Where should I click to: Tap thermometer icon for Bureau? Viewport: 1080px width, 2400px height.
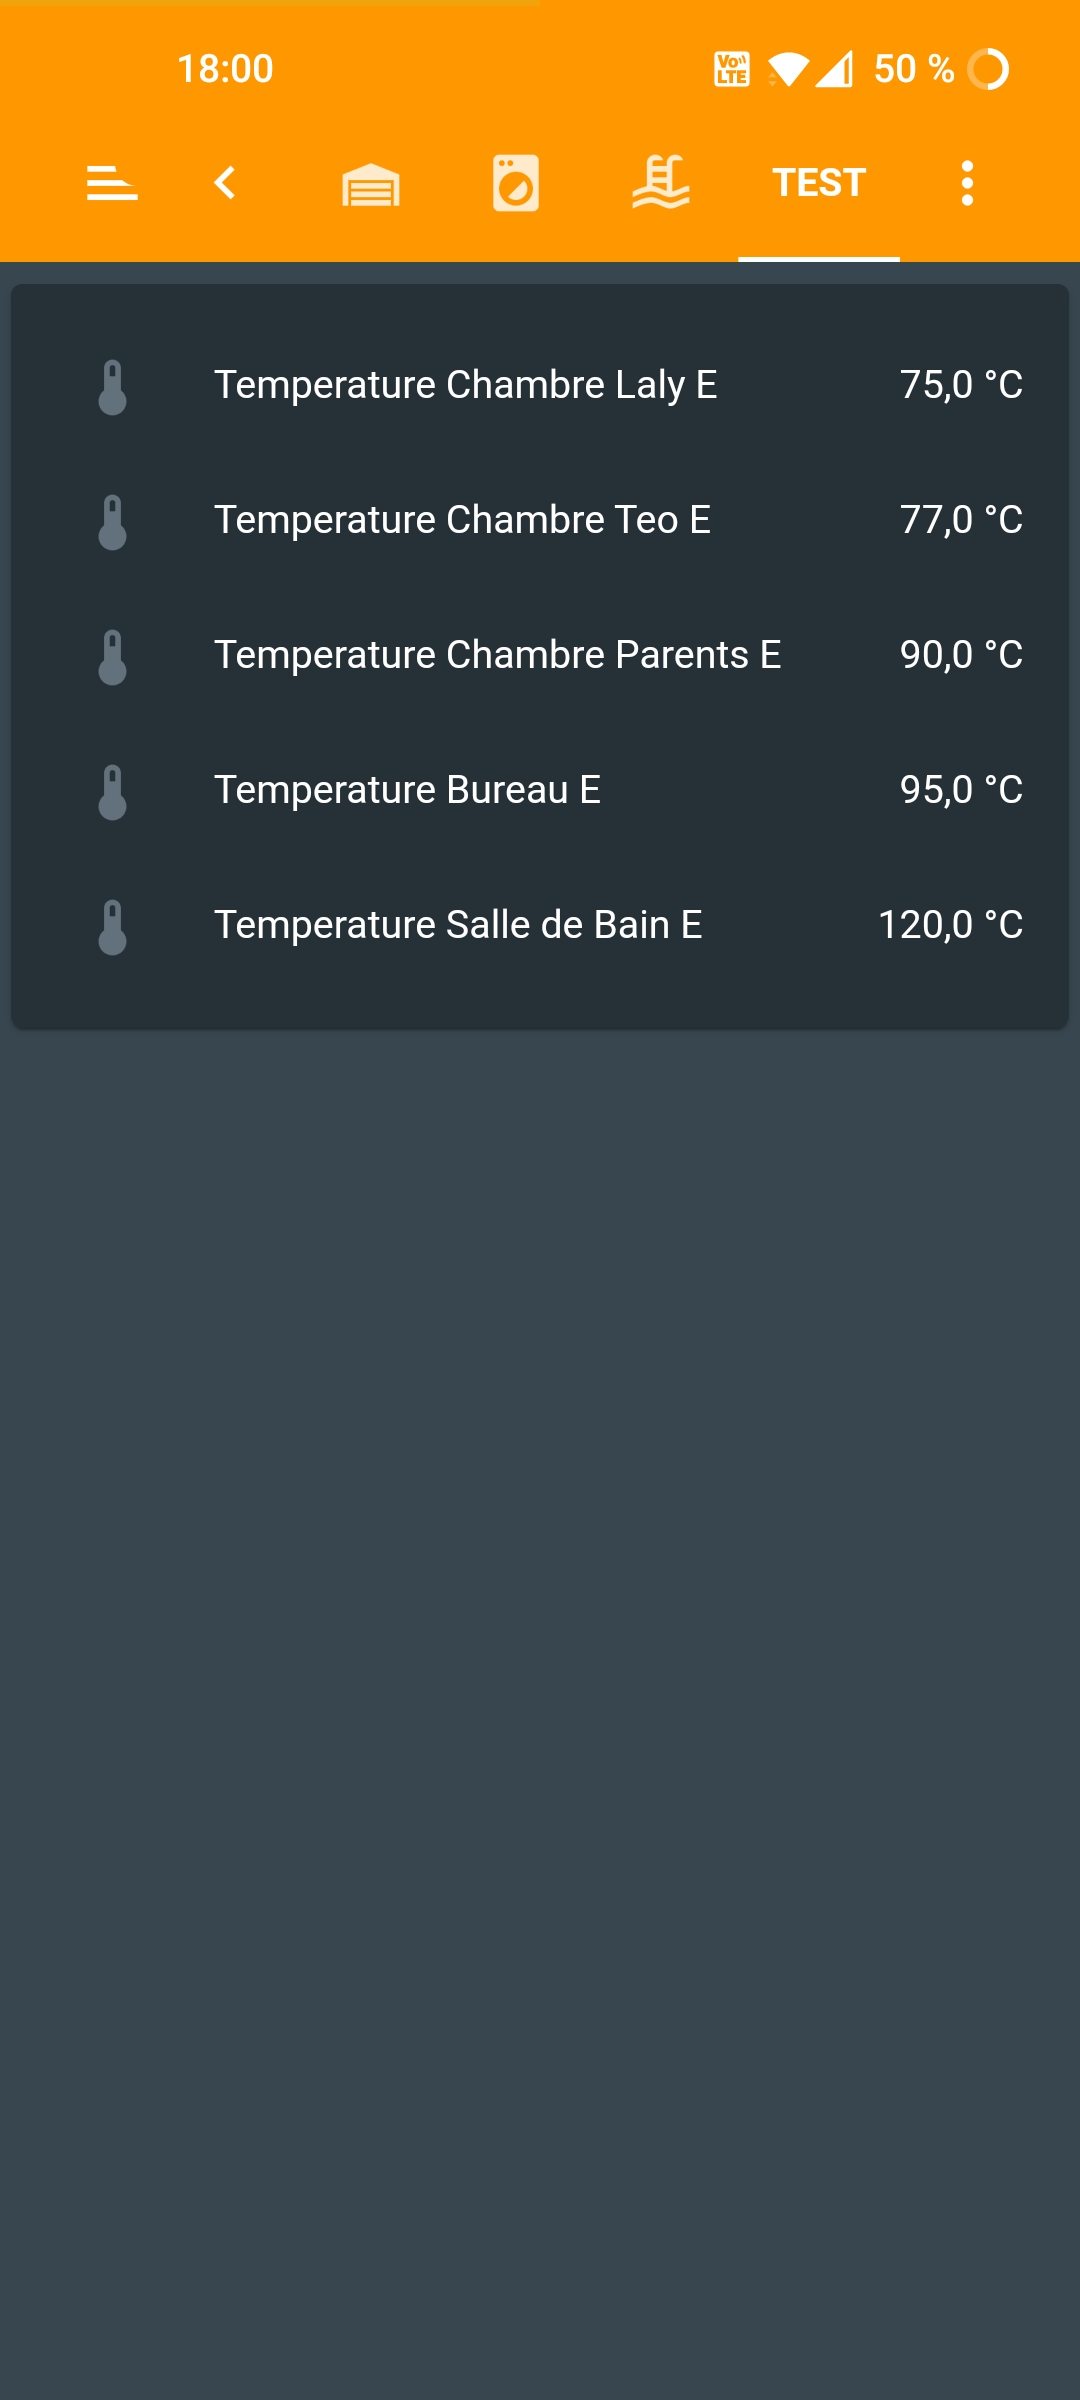(112, 792)
